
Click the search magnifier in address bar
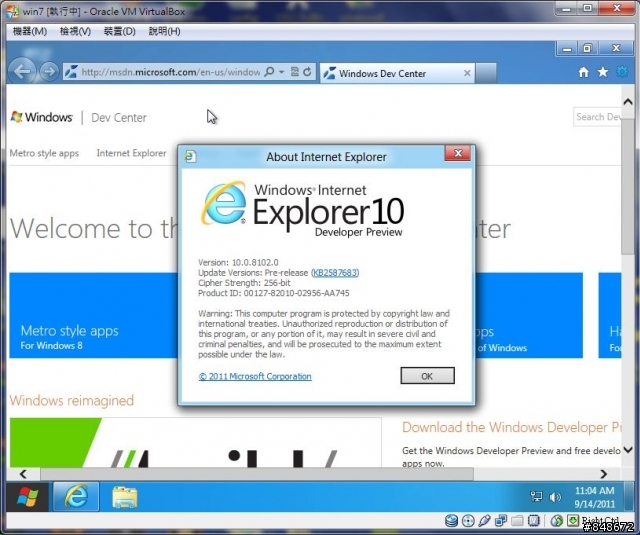pyautogui.click(x=269, y=72)
